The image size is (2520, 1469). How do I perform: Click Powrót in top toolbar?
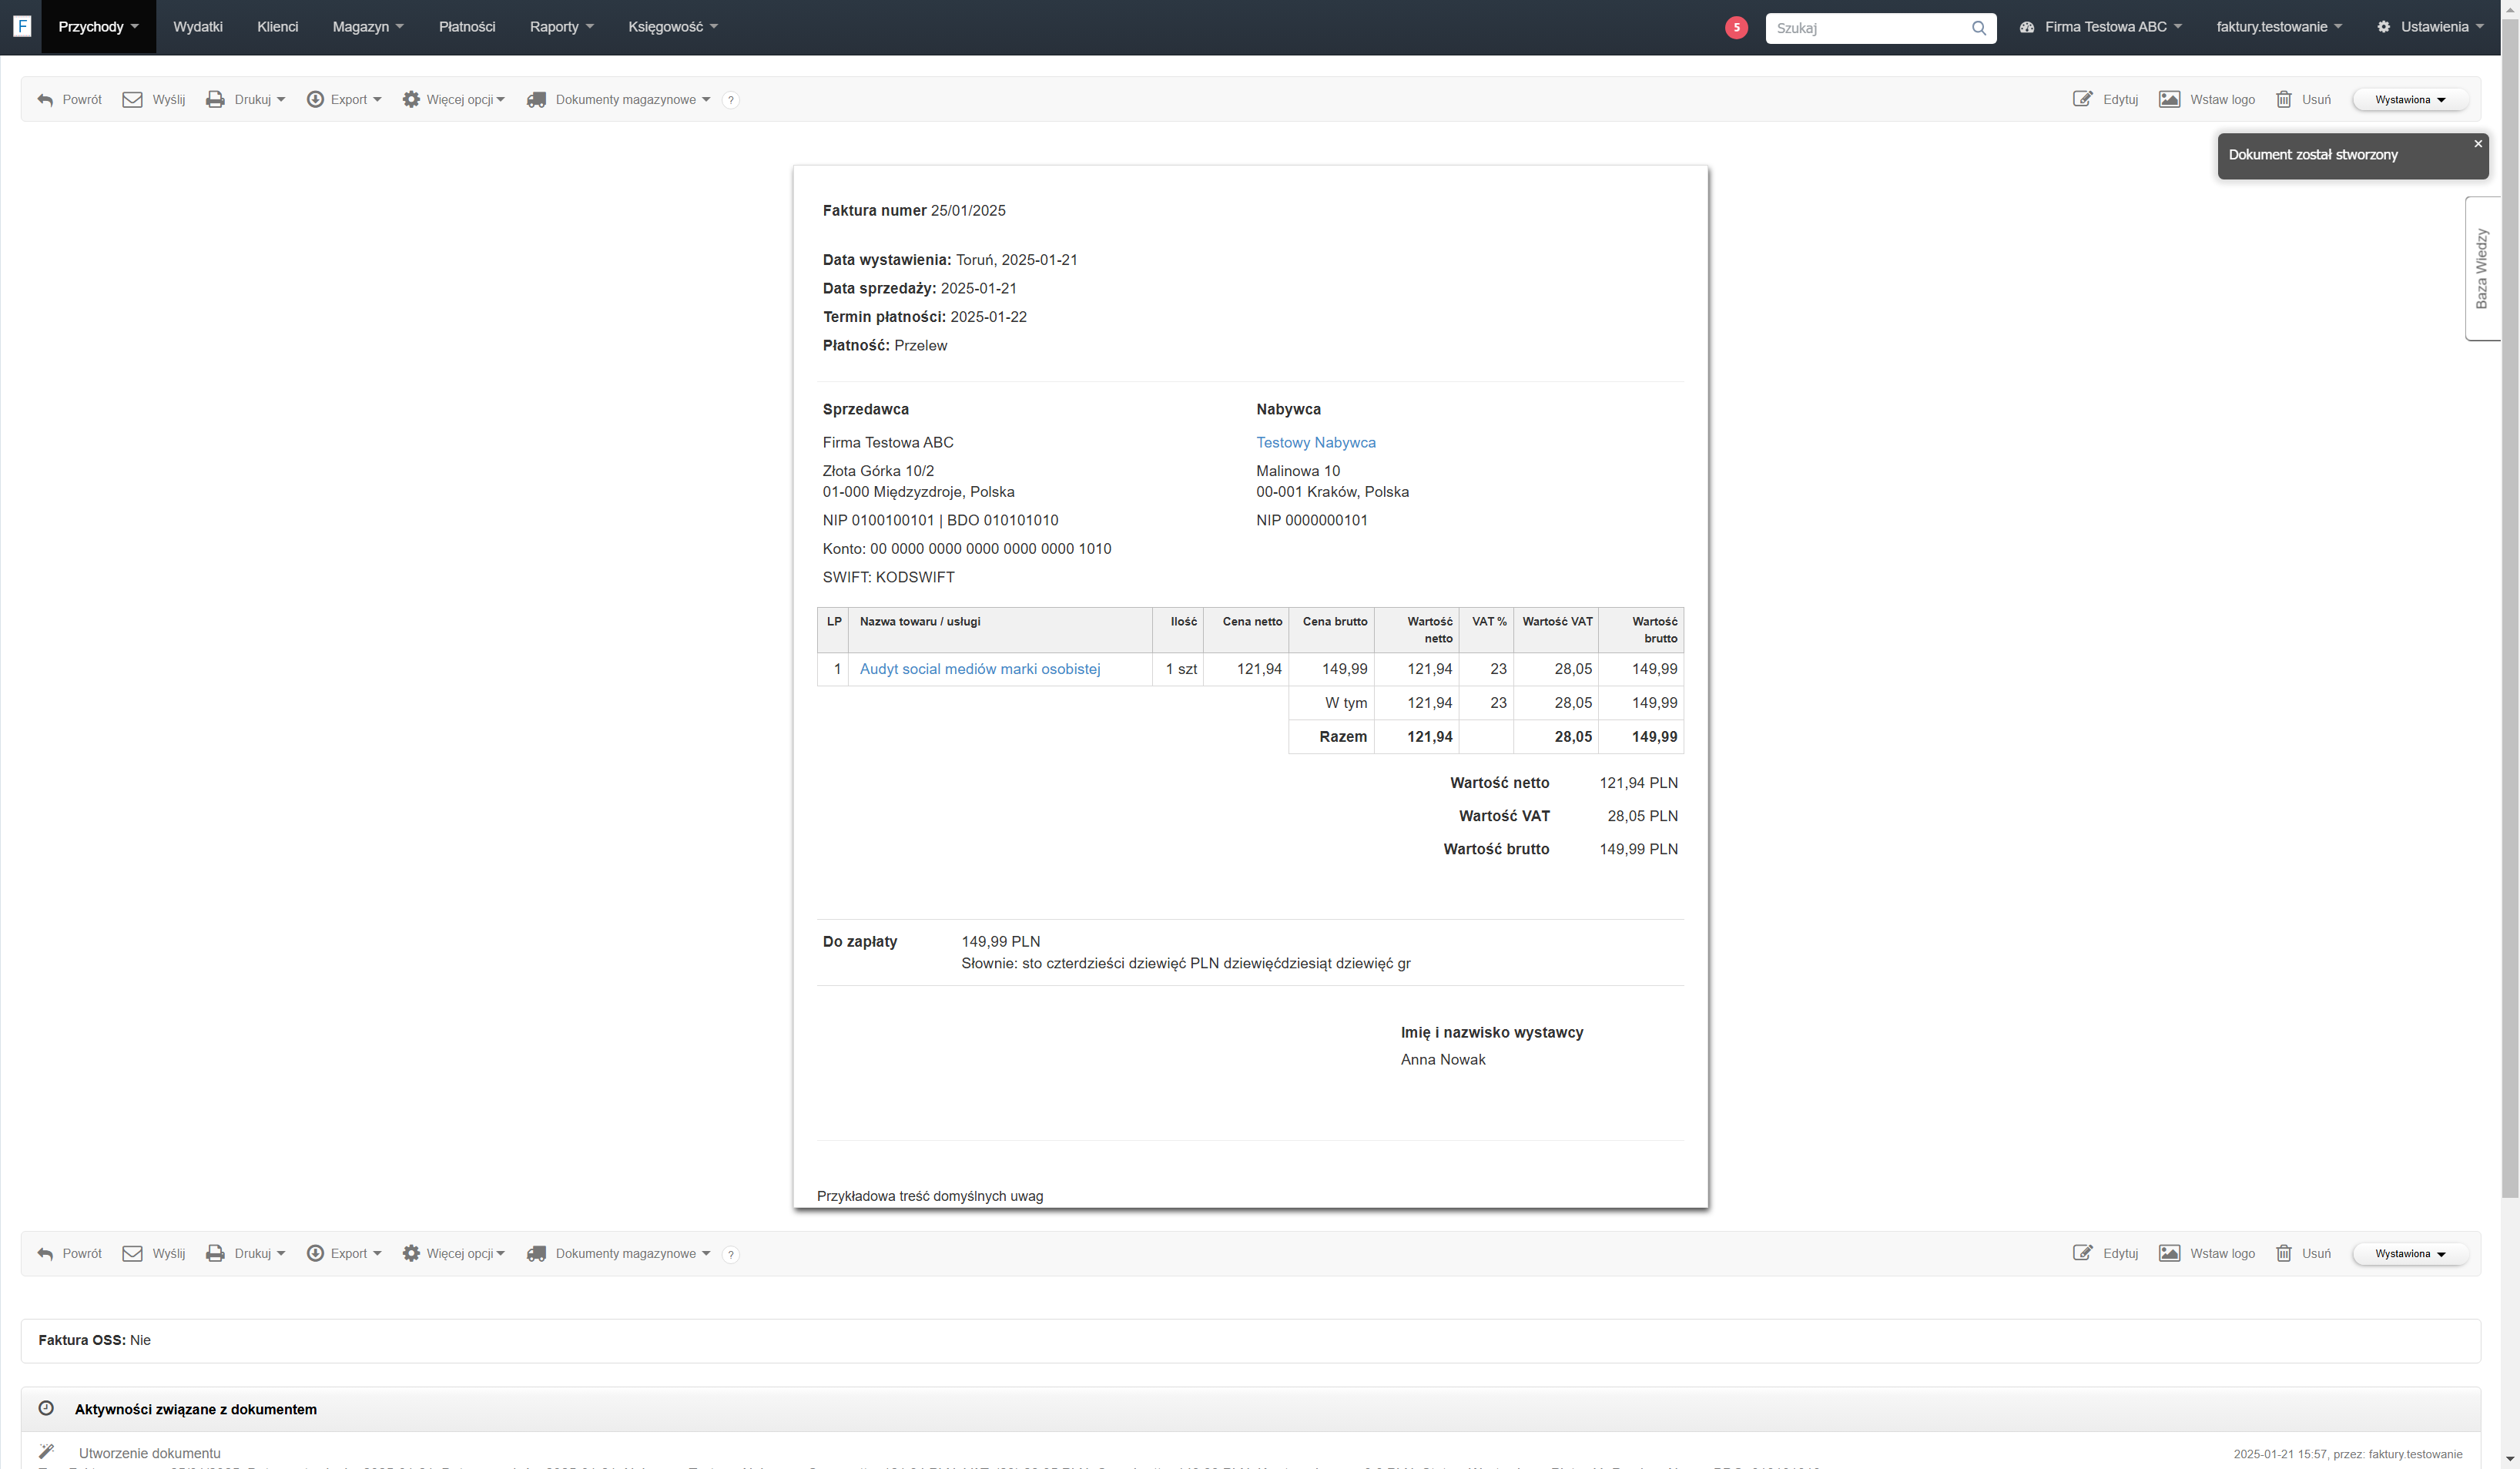pyautogui.click(x=69, y=100)
